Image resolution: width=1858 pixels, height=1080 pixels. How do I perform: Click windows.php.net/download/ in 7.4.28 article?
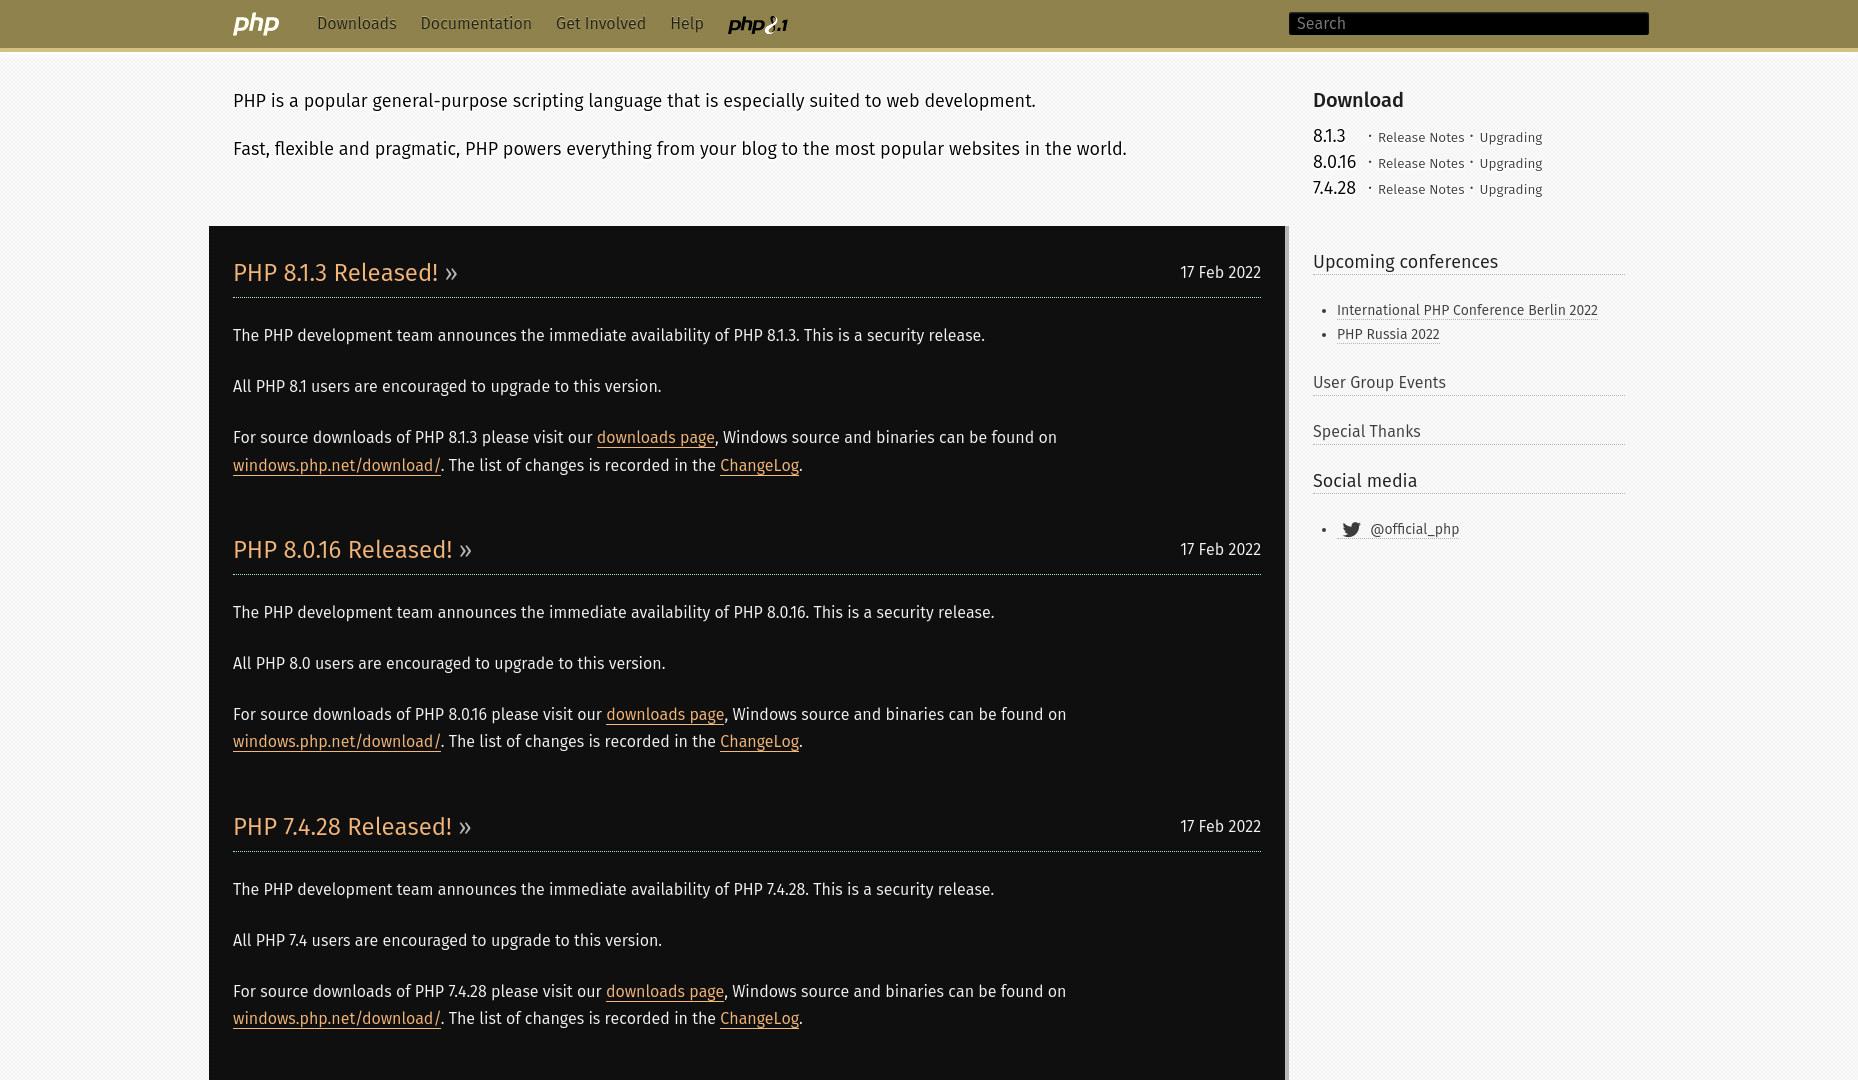click(x=336, y=1019)
